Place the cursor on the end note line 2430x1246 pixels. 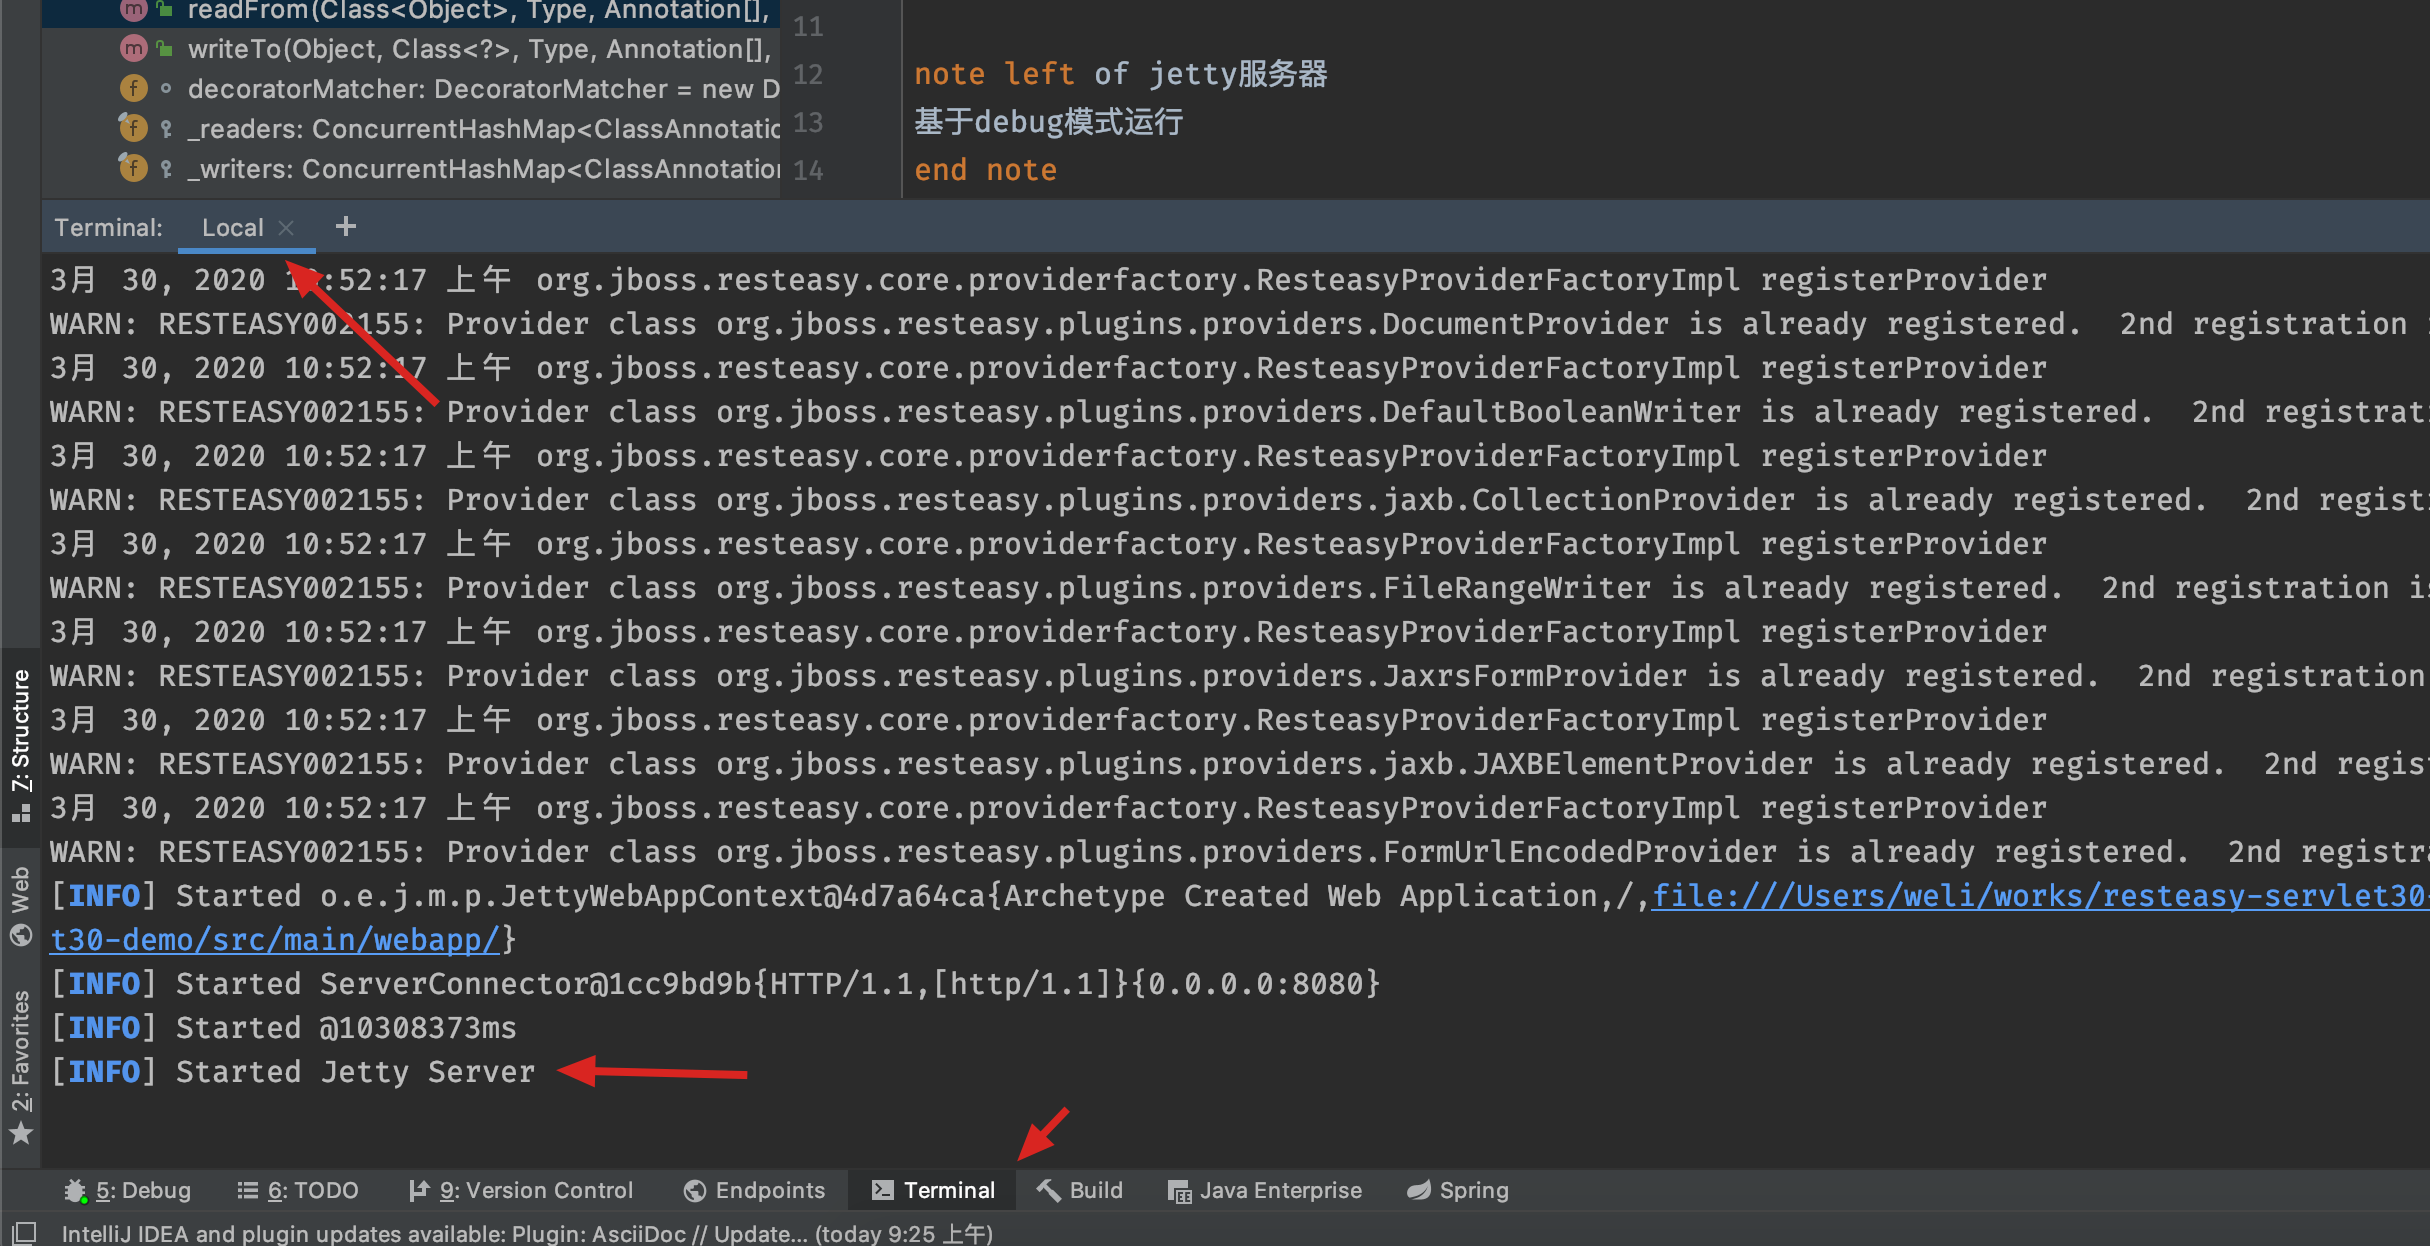coord(985,170)
